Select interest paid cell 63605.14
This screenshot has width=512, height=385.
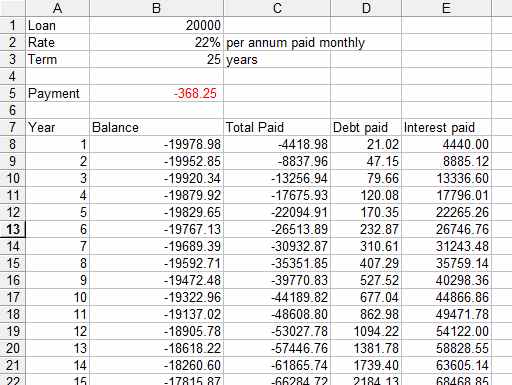pyautogui.click(x=446, y=365)
